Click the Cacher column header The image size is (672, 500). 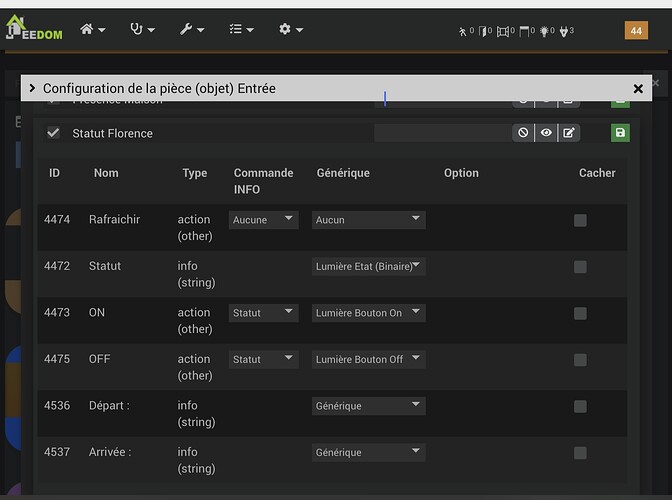tap(597, 173)
